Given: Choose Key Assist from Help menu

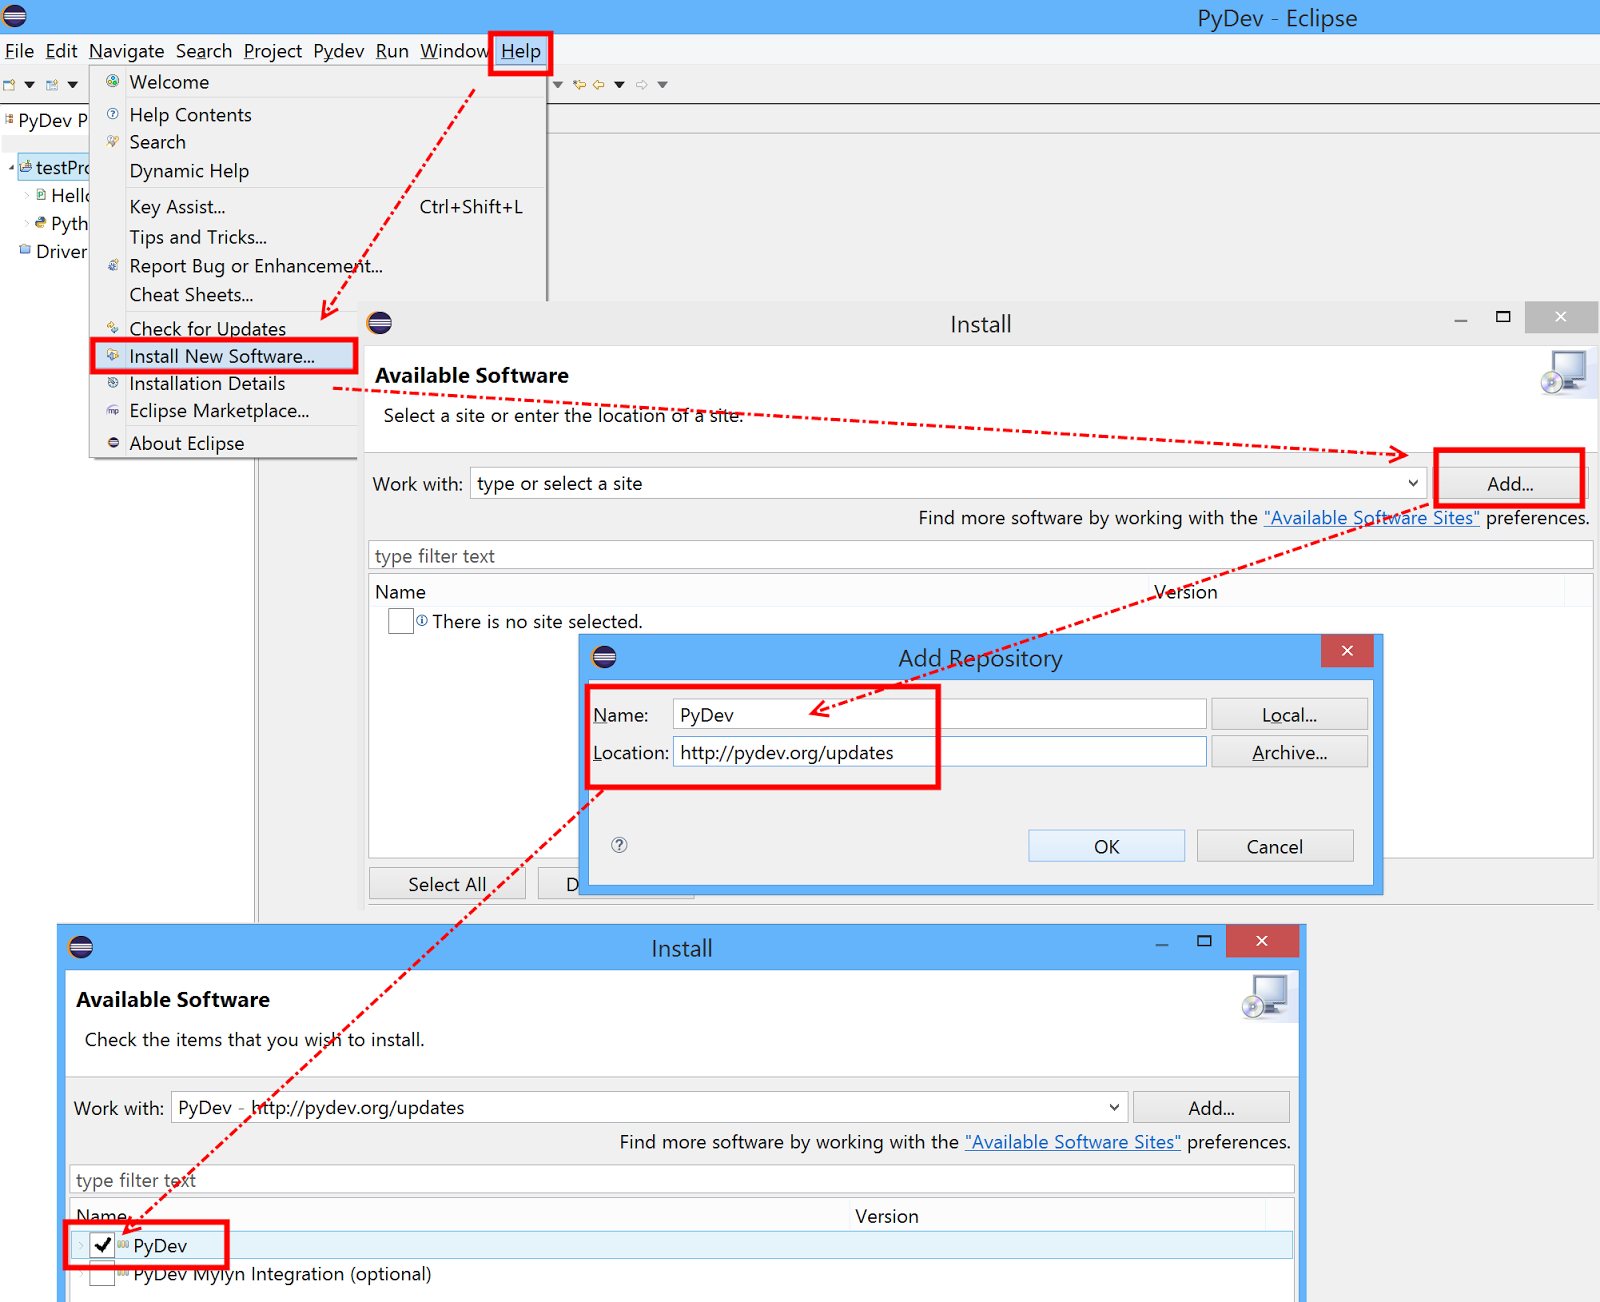Looking at the screenshot, I should click(177, 207).
